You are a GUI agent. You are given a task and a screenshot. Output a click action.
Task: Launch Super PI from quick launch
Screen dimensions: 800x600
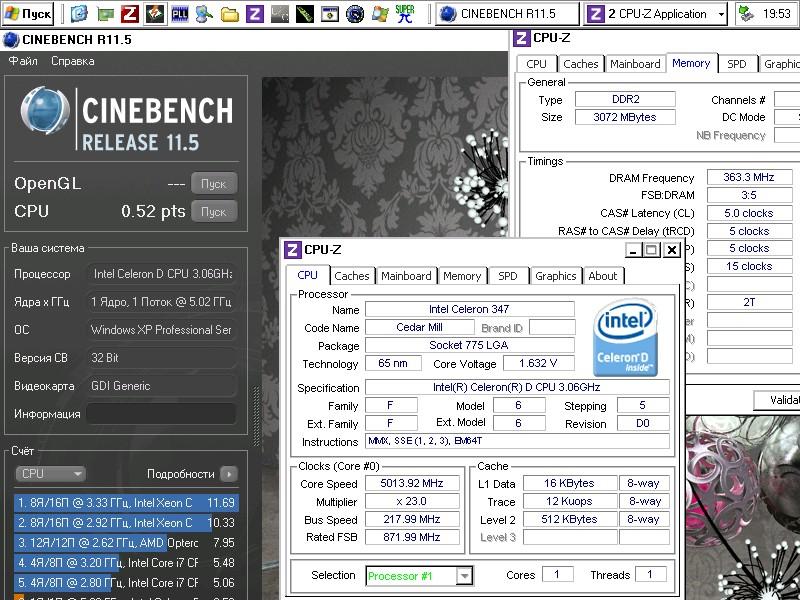[405, 14]
